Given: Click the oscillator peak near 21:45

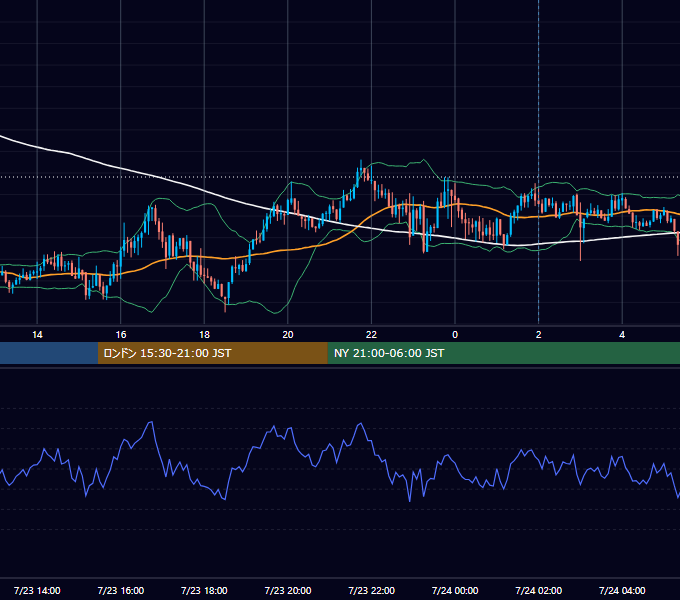Looking at the screenshot, I should tap(360, 424).
